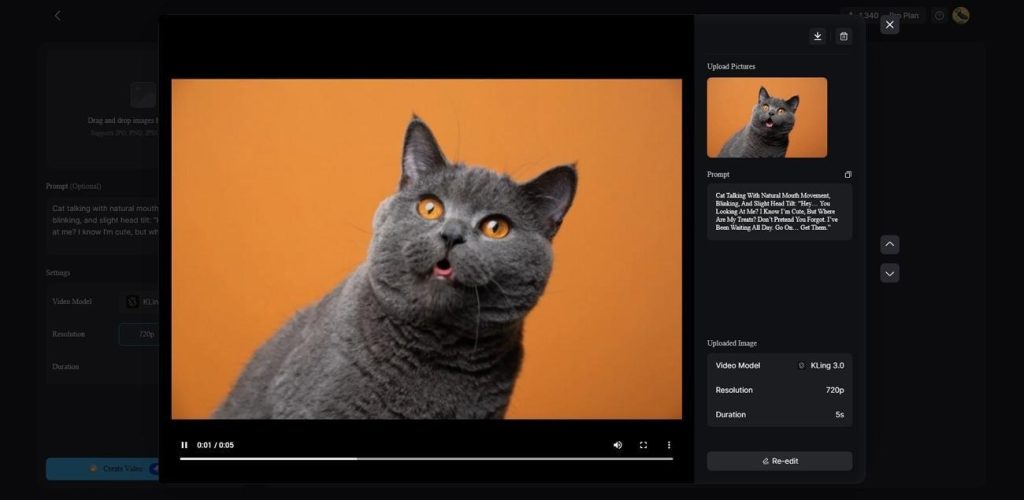The width and height of the screenshot is (1024, 500).
Task: Go to the previous video with the up chevron
Action: pos(889,245)
